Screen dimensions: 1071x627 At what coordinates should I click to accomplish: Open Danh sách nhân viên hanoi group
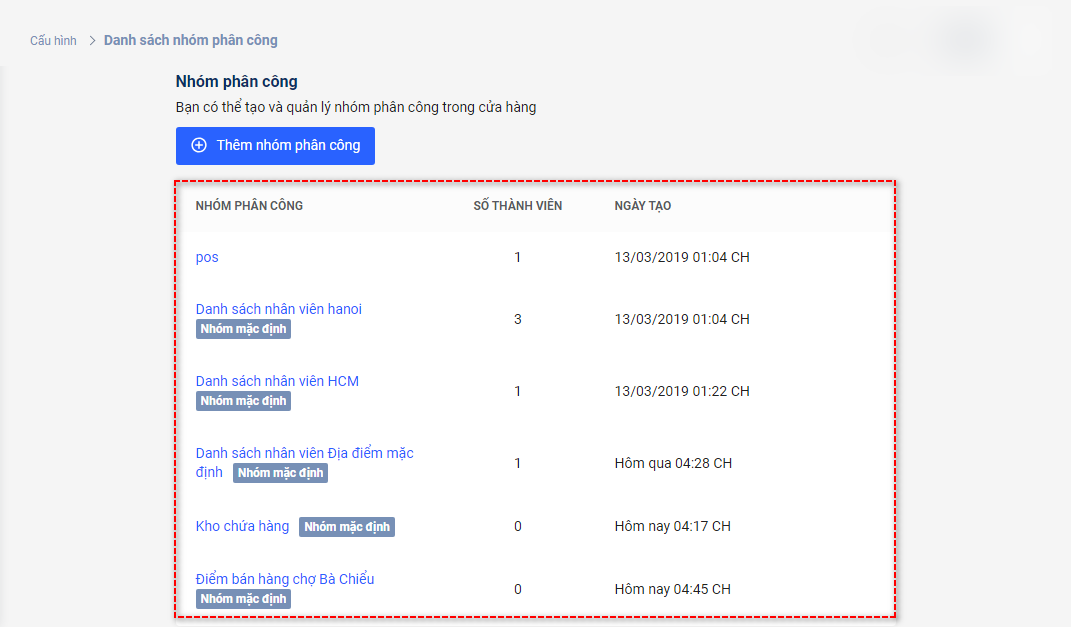pos(279,309)
